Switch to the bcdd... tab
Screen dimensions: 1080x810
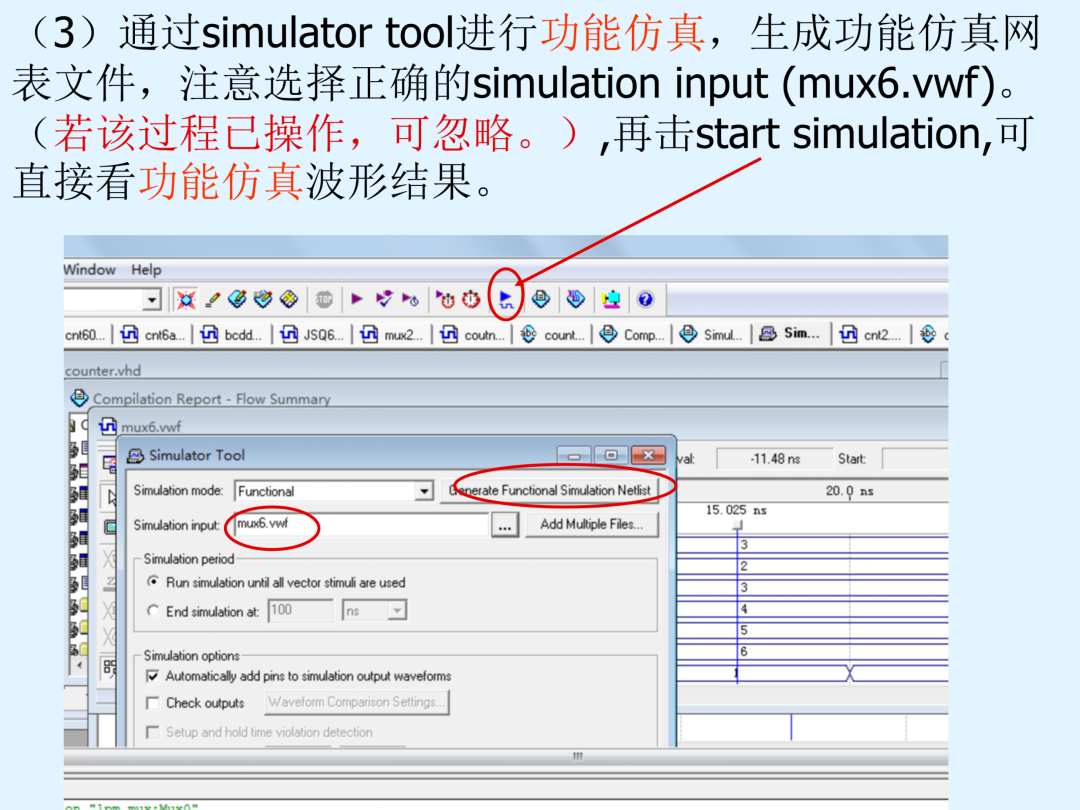[232, 335]
